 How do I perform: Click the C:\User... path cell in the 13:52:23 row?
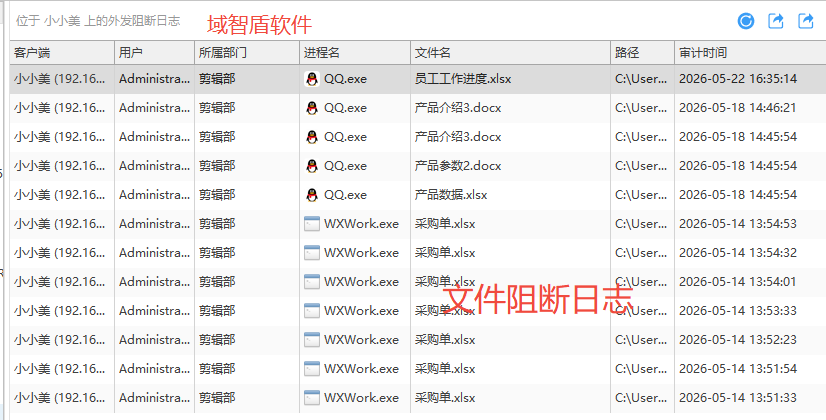641,340
